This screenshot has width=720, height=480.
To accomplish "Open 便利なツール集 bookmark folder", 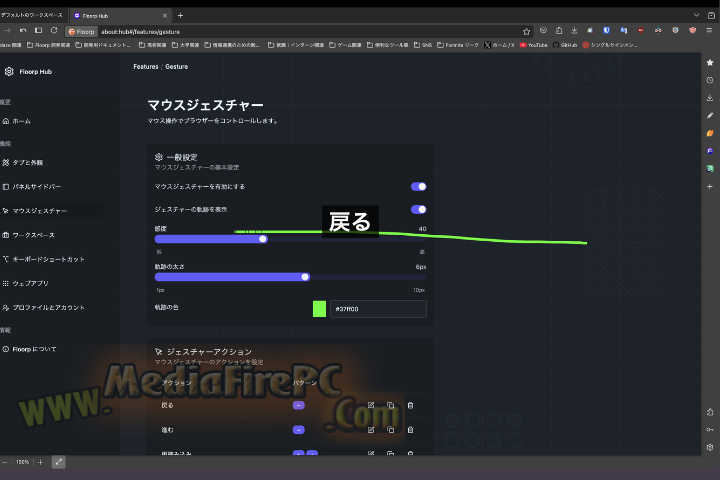I will 388,45.
